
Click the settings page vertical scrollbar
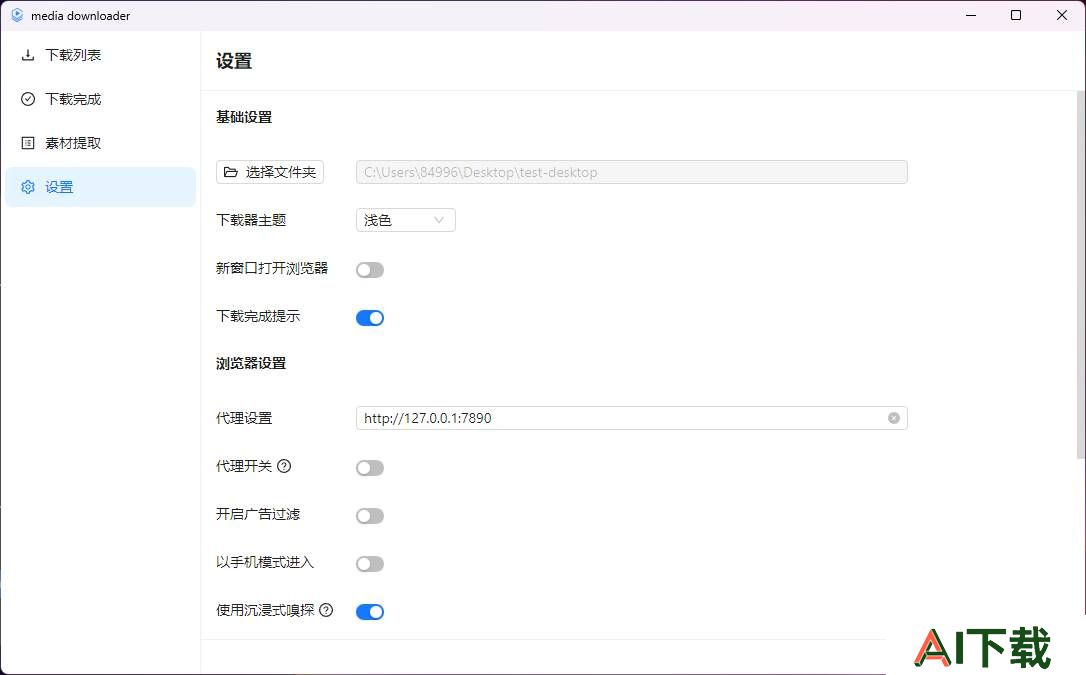[x=1081, y=274]
